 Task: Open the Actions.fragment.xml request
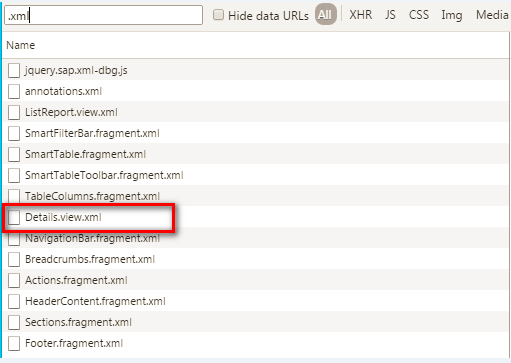coord(76,280)
